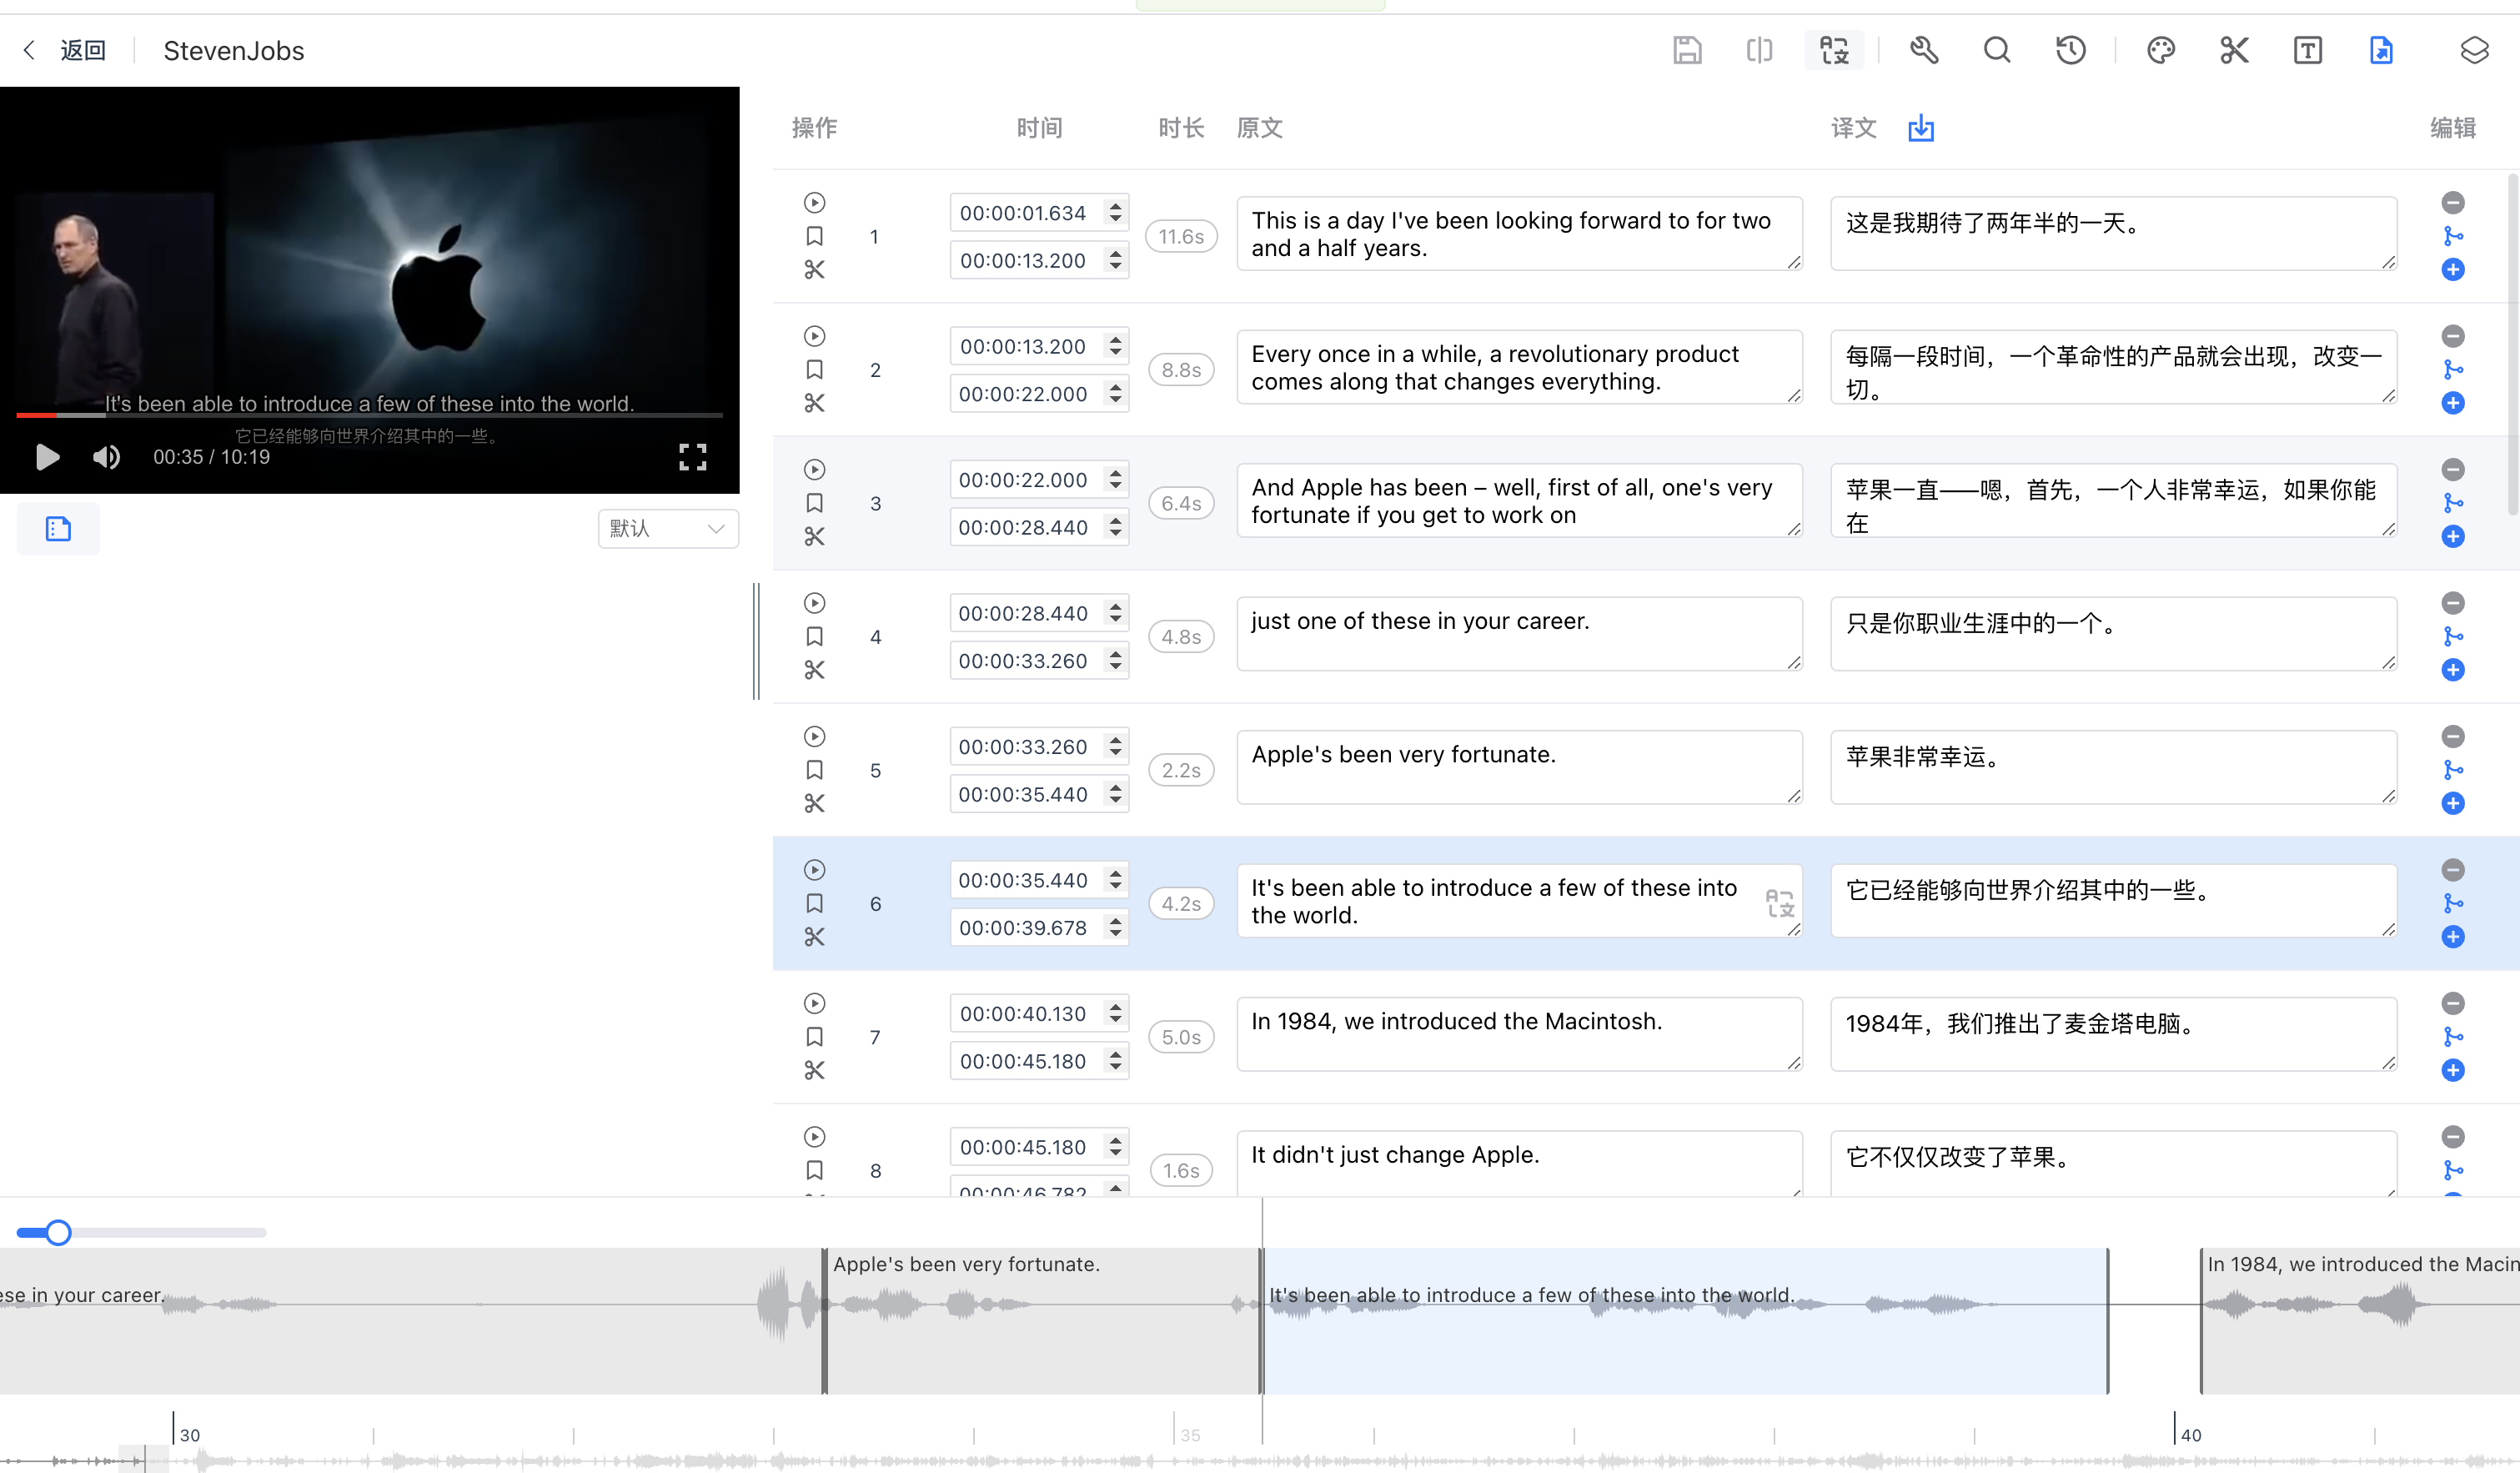Mute the video volume
2520x1473 pixels.
tap(106, 457)
